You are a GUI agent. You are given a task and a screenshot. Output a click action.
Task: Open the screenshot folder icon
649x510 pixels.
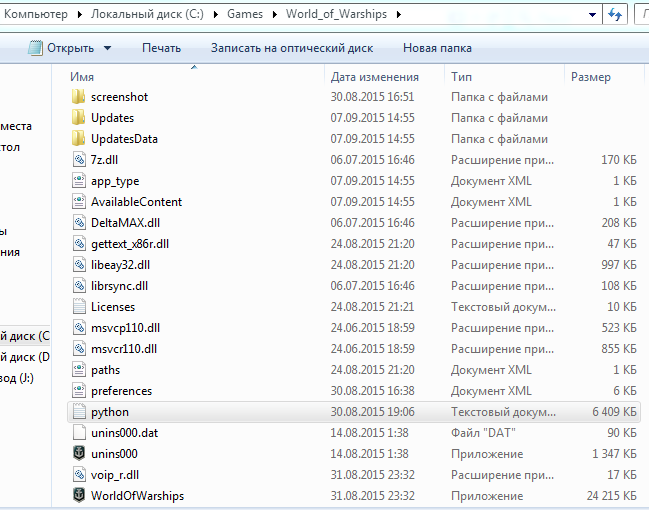78,97
